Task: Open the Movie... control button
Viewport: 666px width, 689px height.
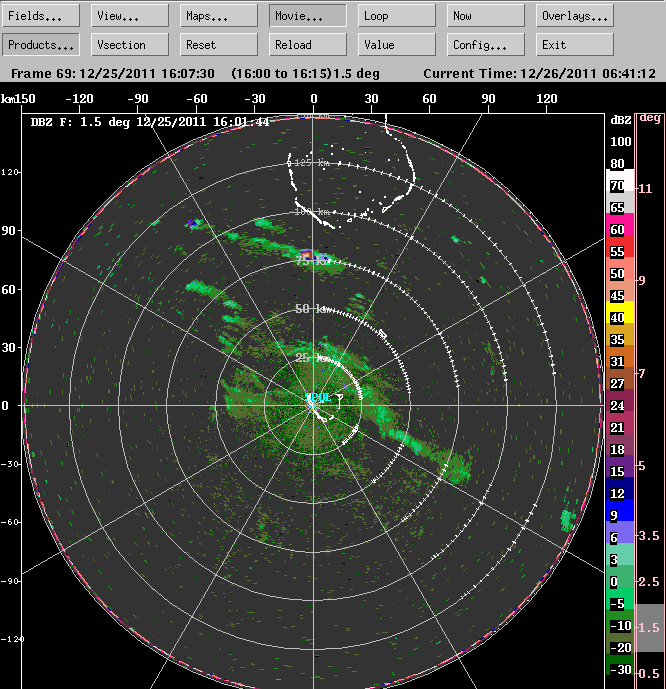Action: click(x=308, y=16)
